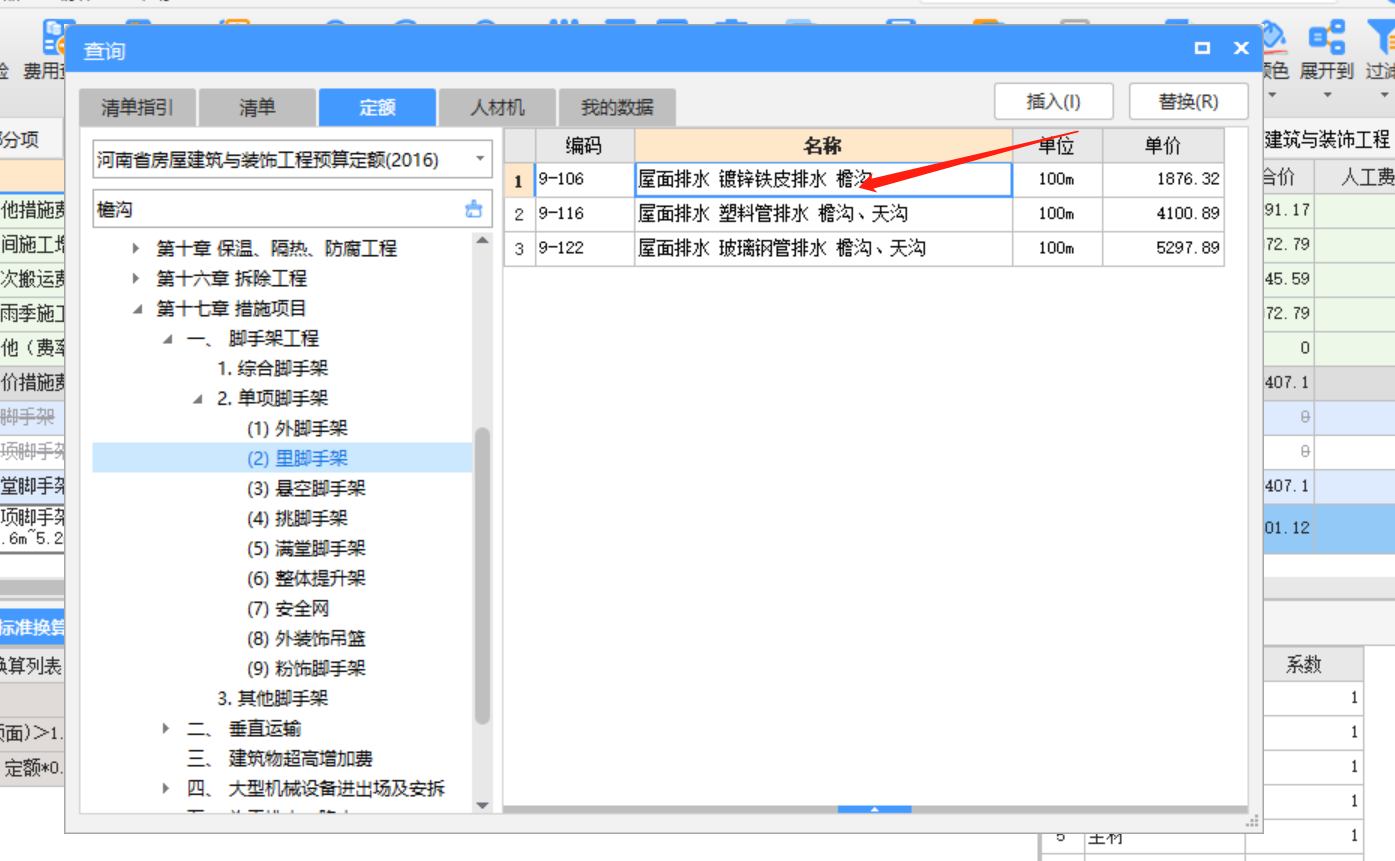
Task: Select code cell 9-106
Action: pos(584,180)
